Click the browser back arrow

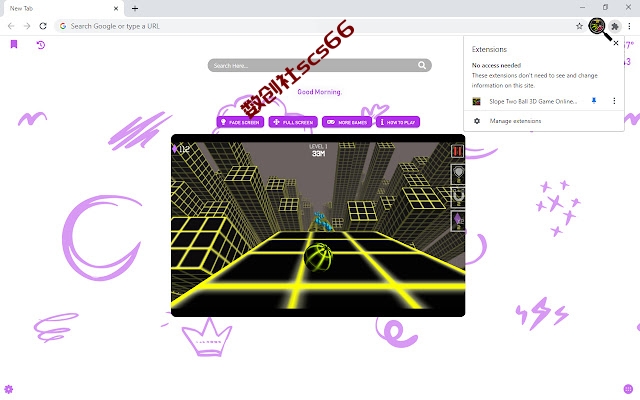11,26
